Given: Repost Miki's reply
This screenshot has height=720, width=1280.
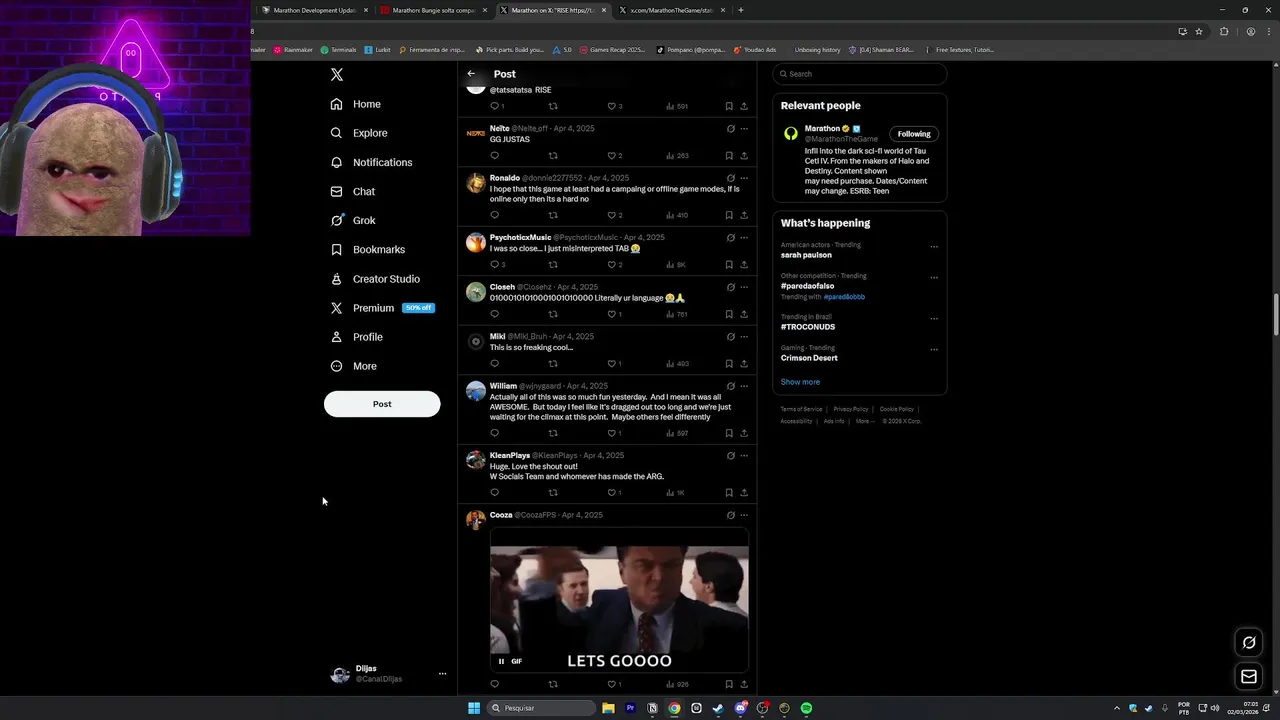Looking at the screenshot, I should click(x=553, y=364).
